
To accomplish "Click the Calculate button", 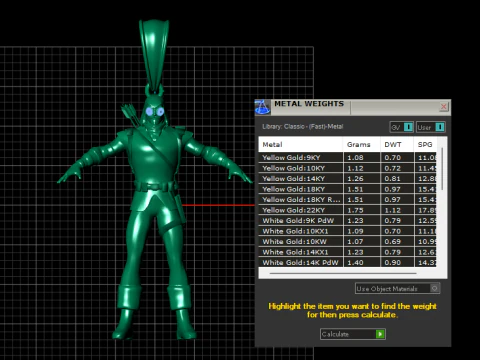I will coord(353,334).
